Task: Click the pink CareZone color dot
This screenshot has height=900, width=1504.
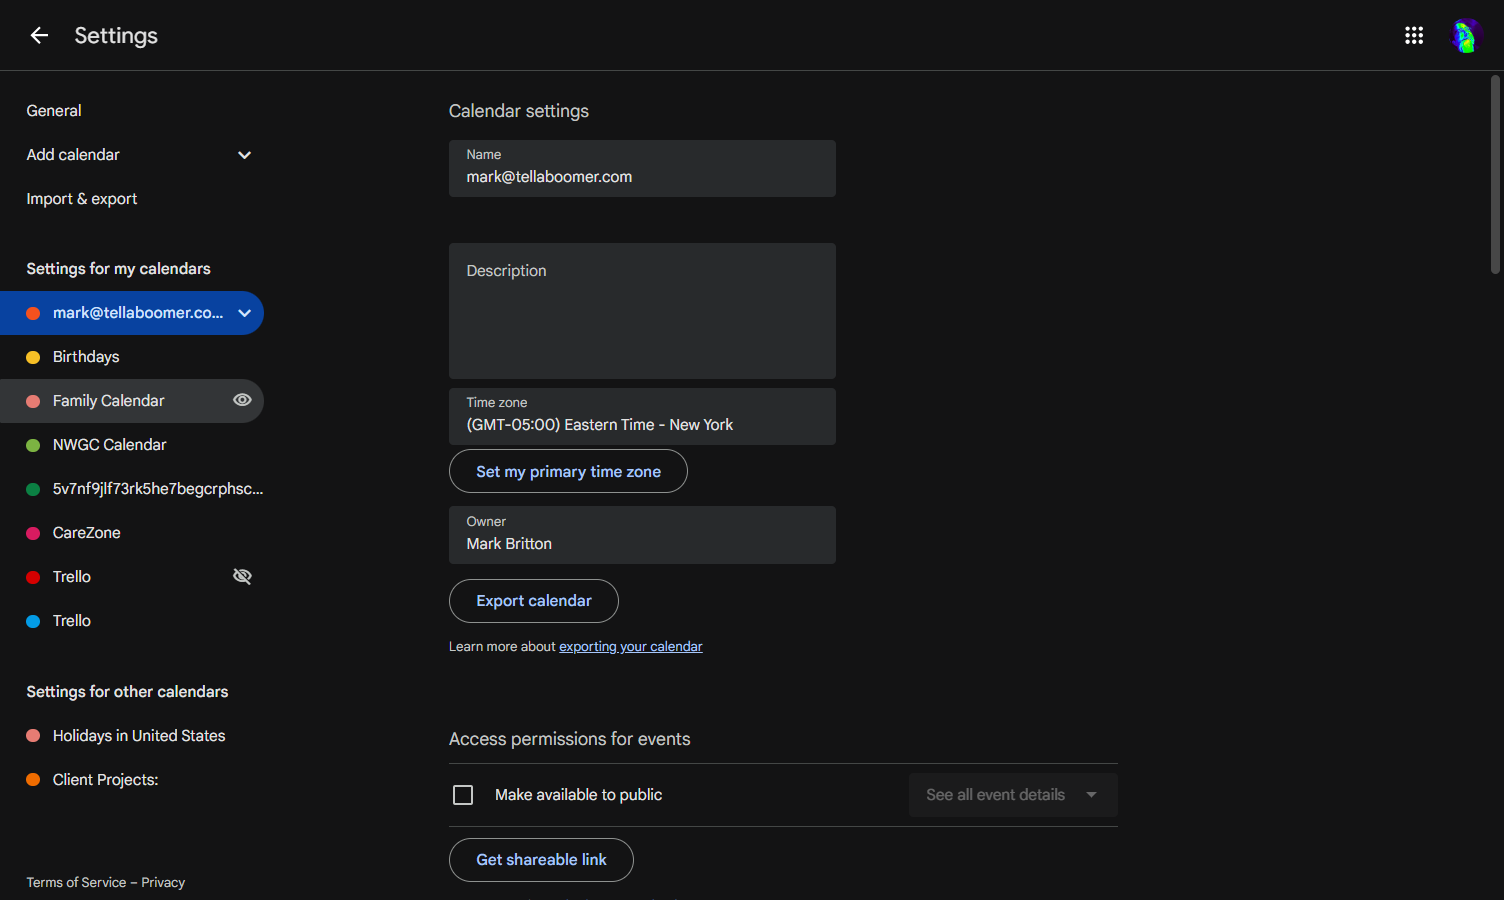Action: click(33, 533)
